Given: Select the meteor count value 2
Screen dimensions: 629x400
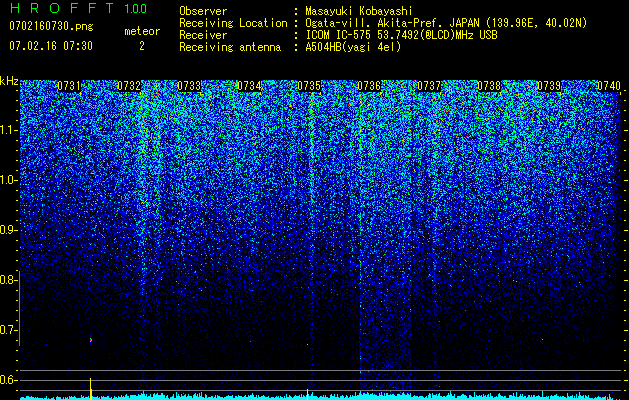Looking at the screenshot, I should click(142, 46).
